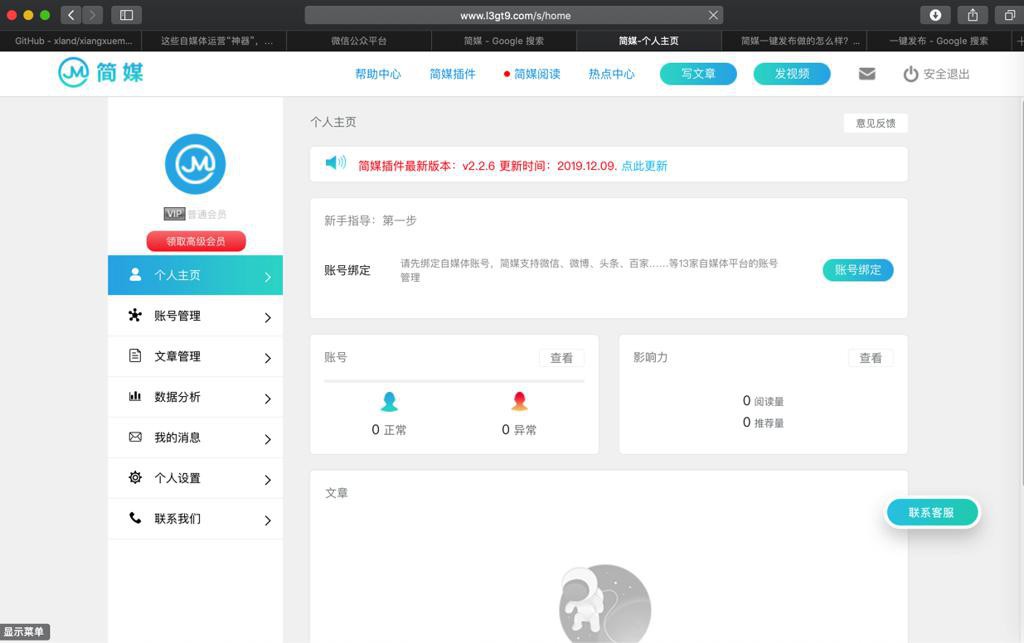Expand 文章管理 chevron arrow
Viewport: 1024px width, 643px height.
[267, 358]
